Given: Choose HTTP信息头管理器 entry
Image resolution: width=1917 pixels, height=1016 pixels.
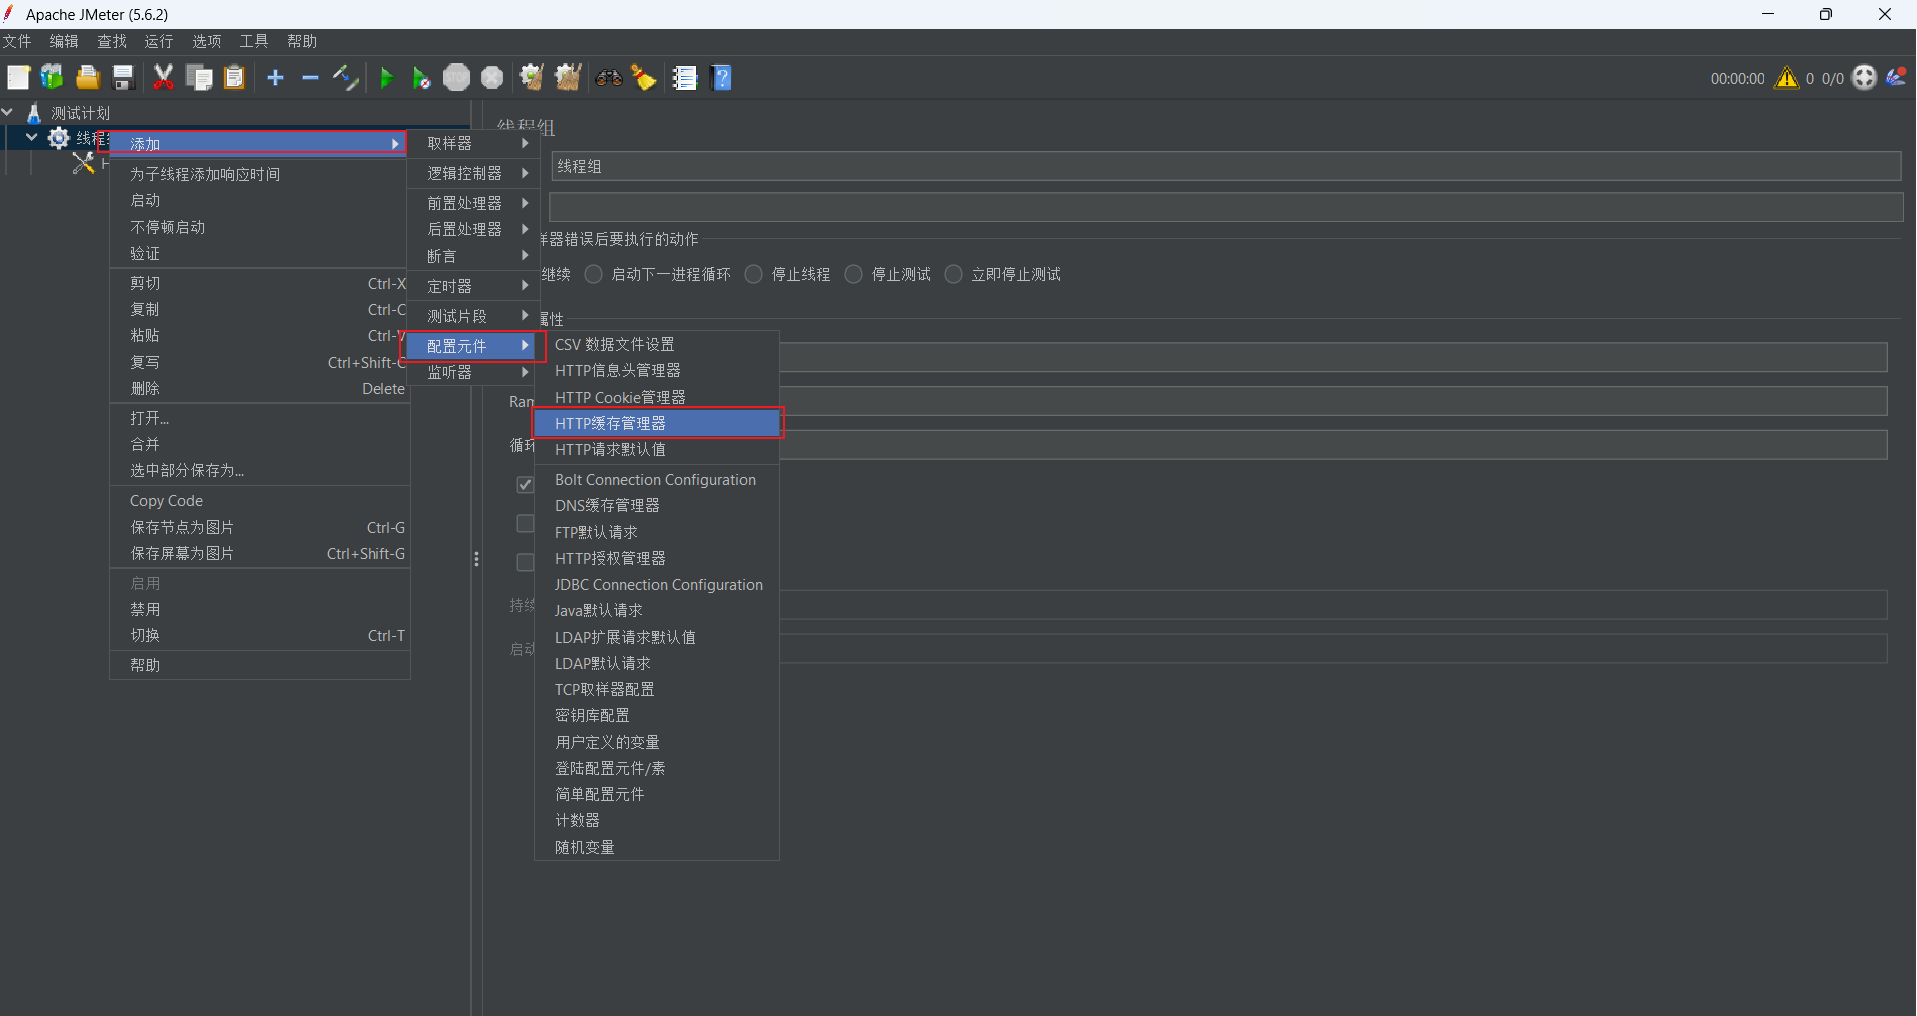Looking at the screenshot, I should click(657, 370).
